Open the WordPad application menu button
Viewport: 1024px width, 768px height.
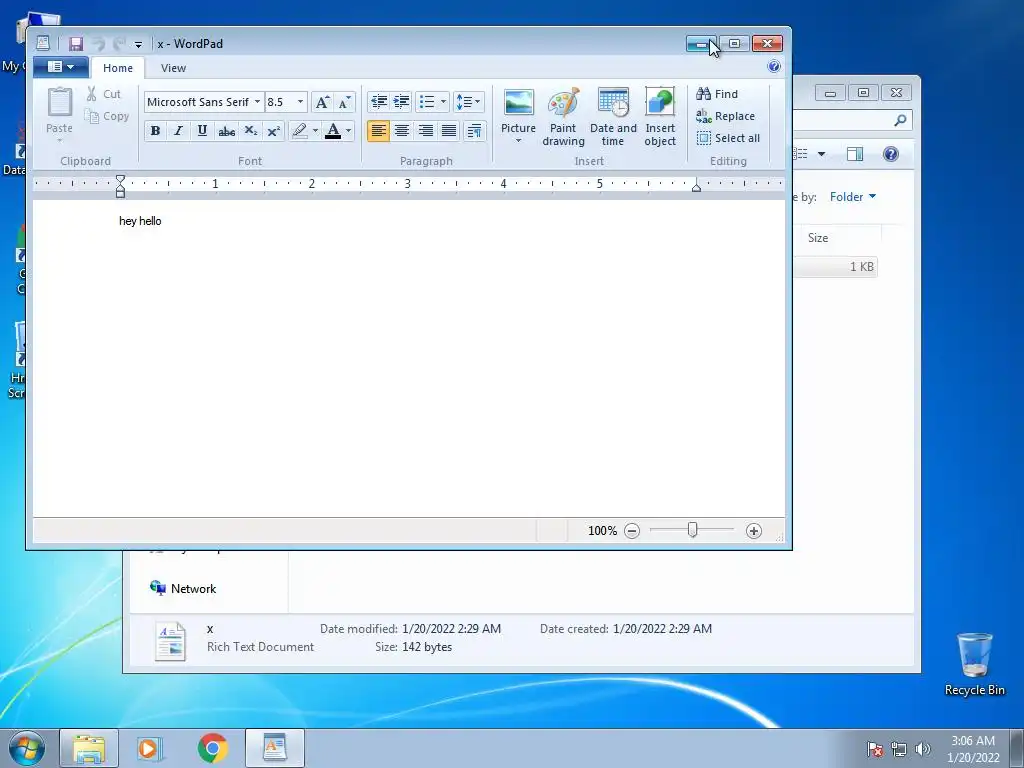(61, 67)
